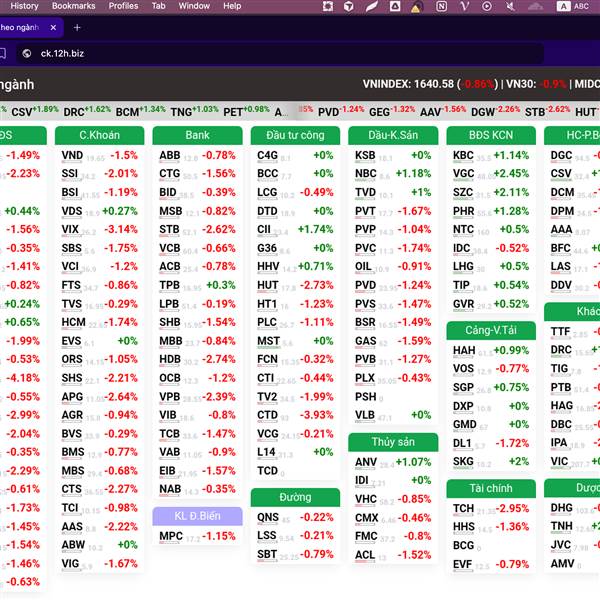
Task: Click the Đường sector header
Action: tap(295, 497)
